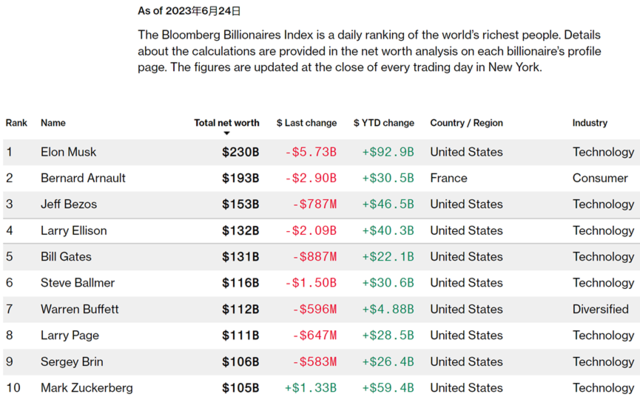Select Larry Page row name
640x397 pixels.
pos(70,335)
